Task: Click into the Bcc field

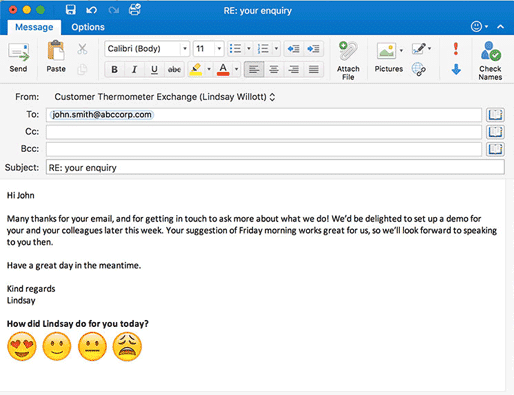Action: tap(264, 149)
